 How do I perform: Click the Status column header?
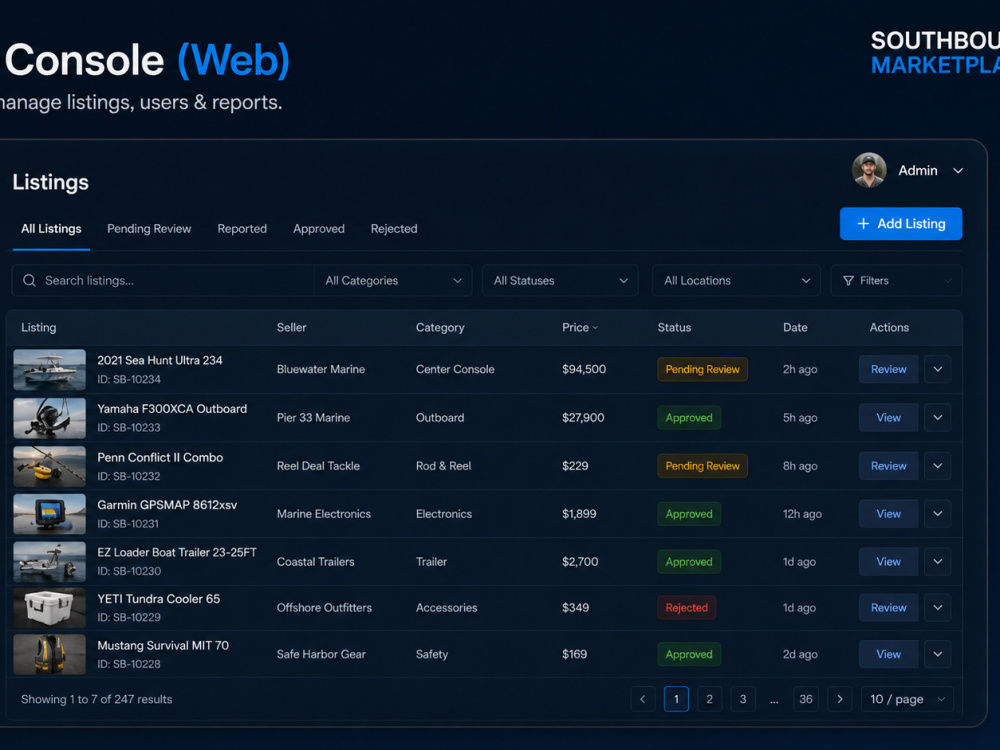(x=674, y=327)
